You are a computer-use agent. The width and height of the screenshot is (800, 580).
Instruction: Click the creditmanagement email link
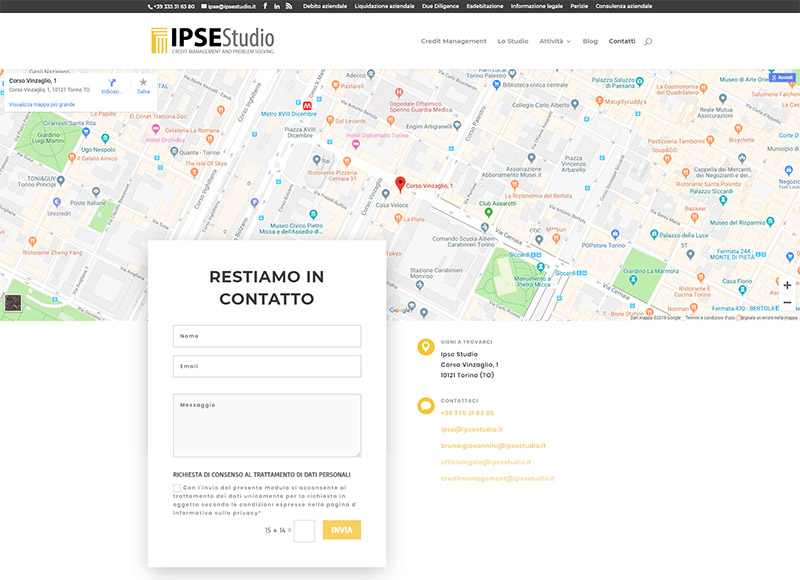497,478
